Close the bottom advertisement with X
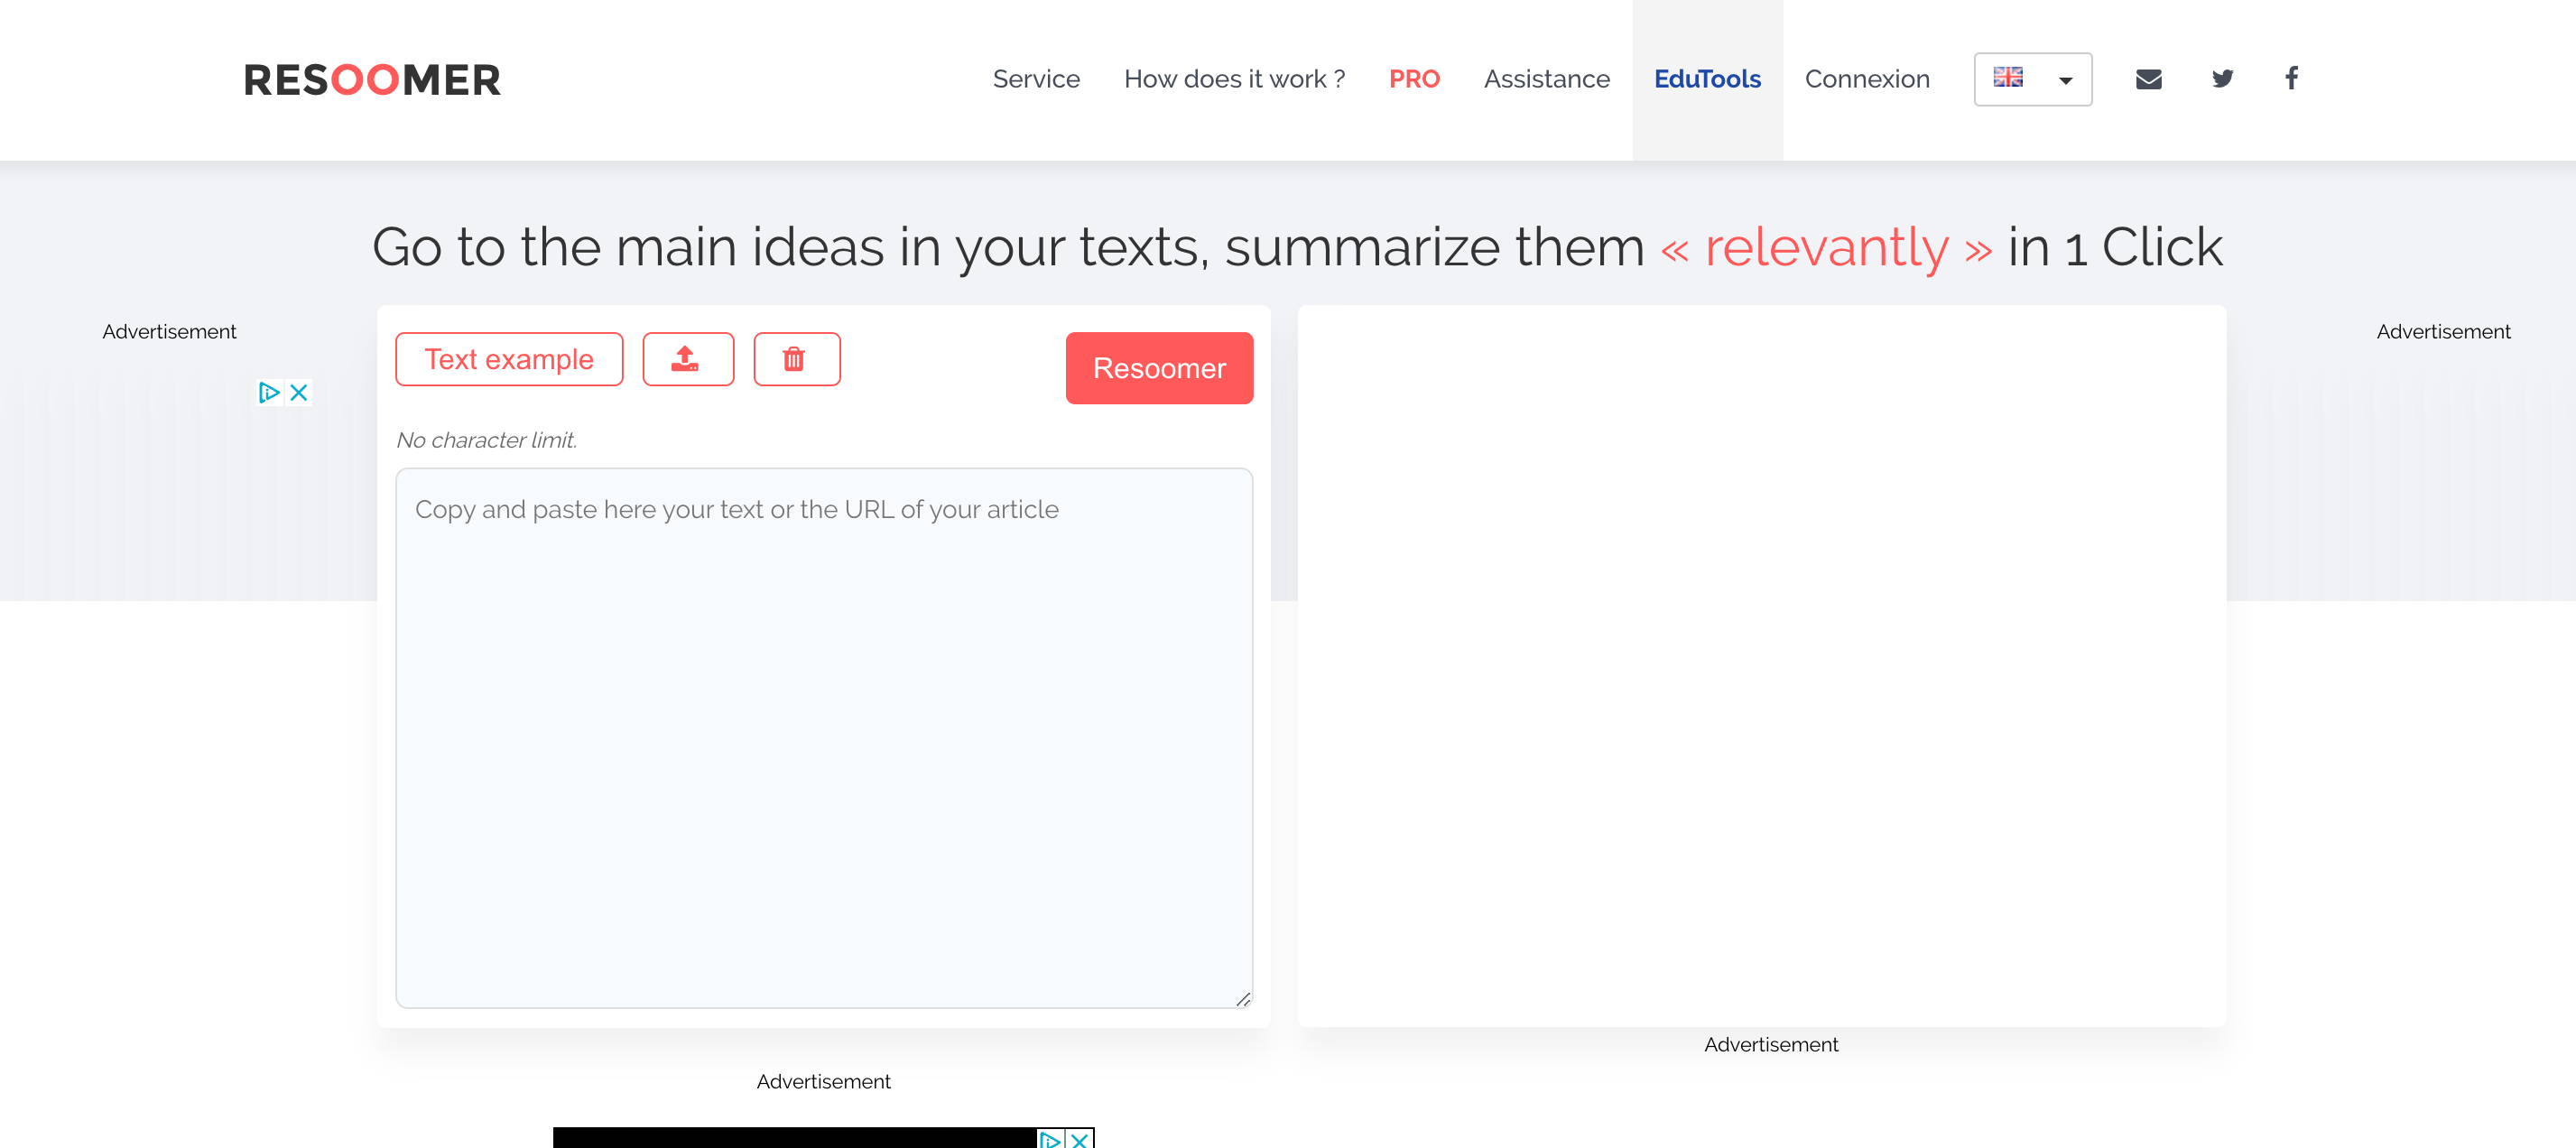Screen dimensions: 2576x1148 [1080, 1139]
